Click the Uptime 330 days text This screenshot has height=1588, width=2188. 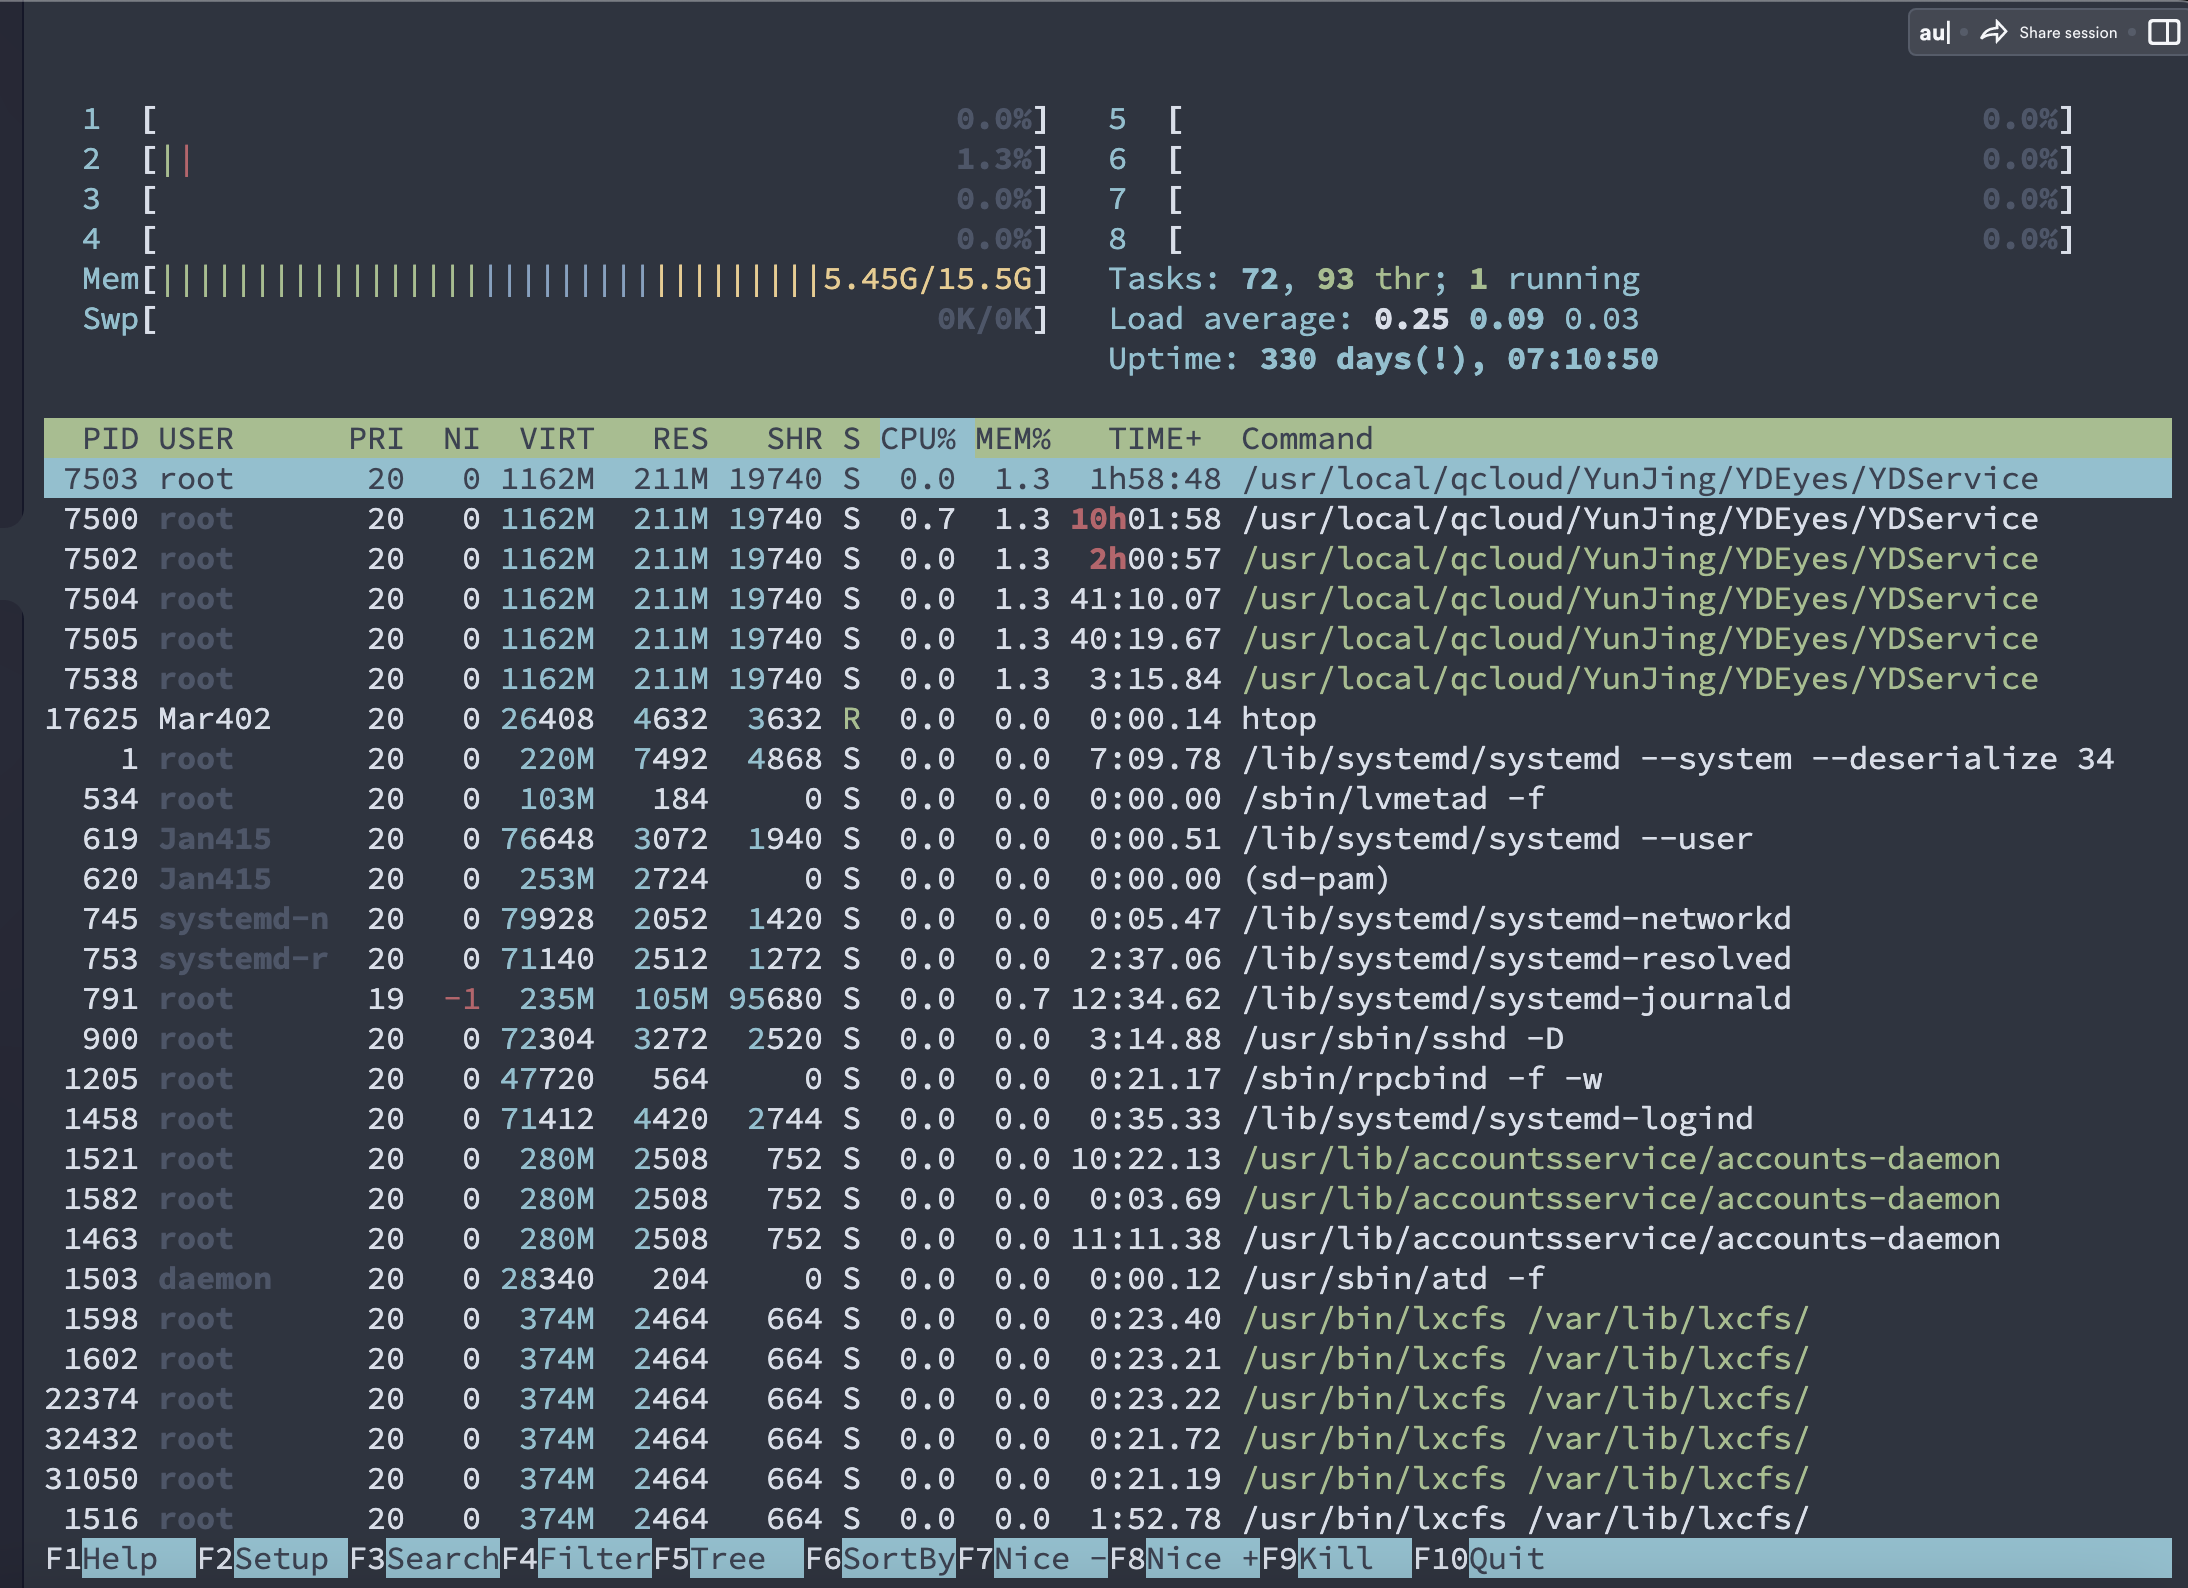click(x=1383, y=359)
